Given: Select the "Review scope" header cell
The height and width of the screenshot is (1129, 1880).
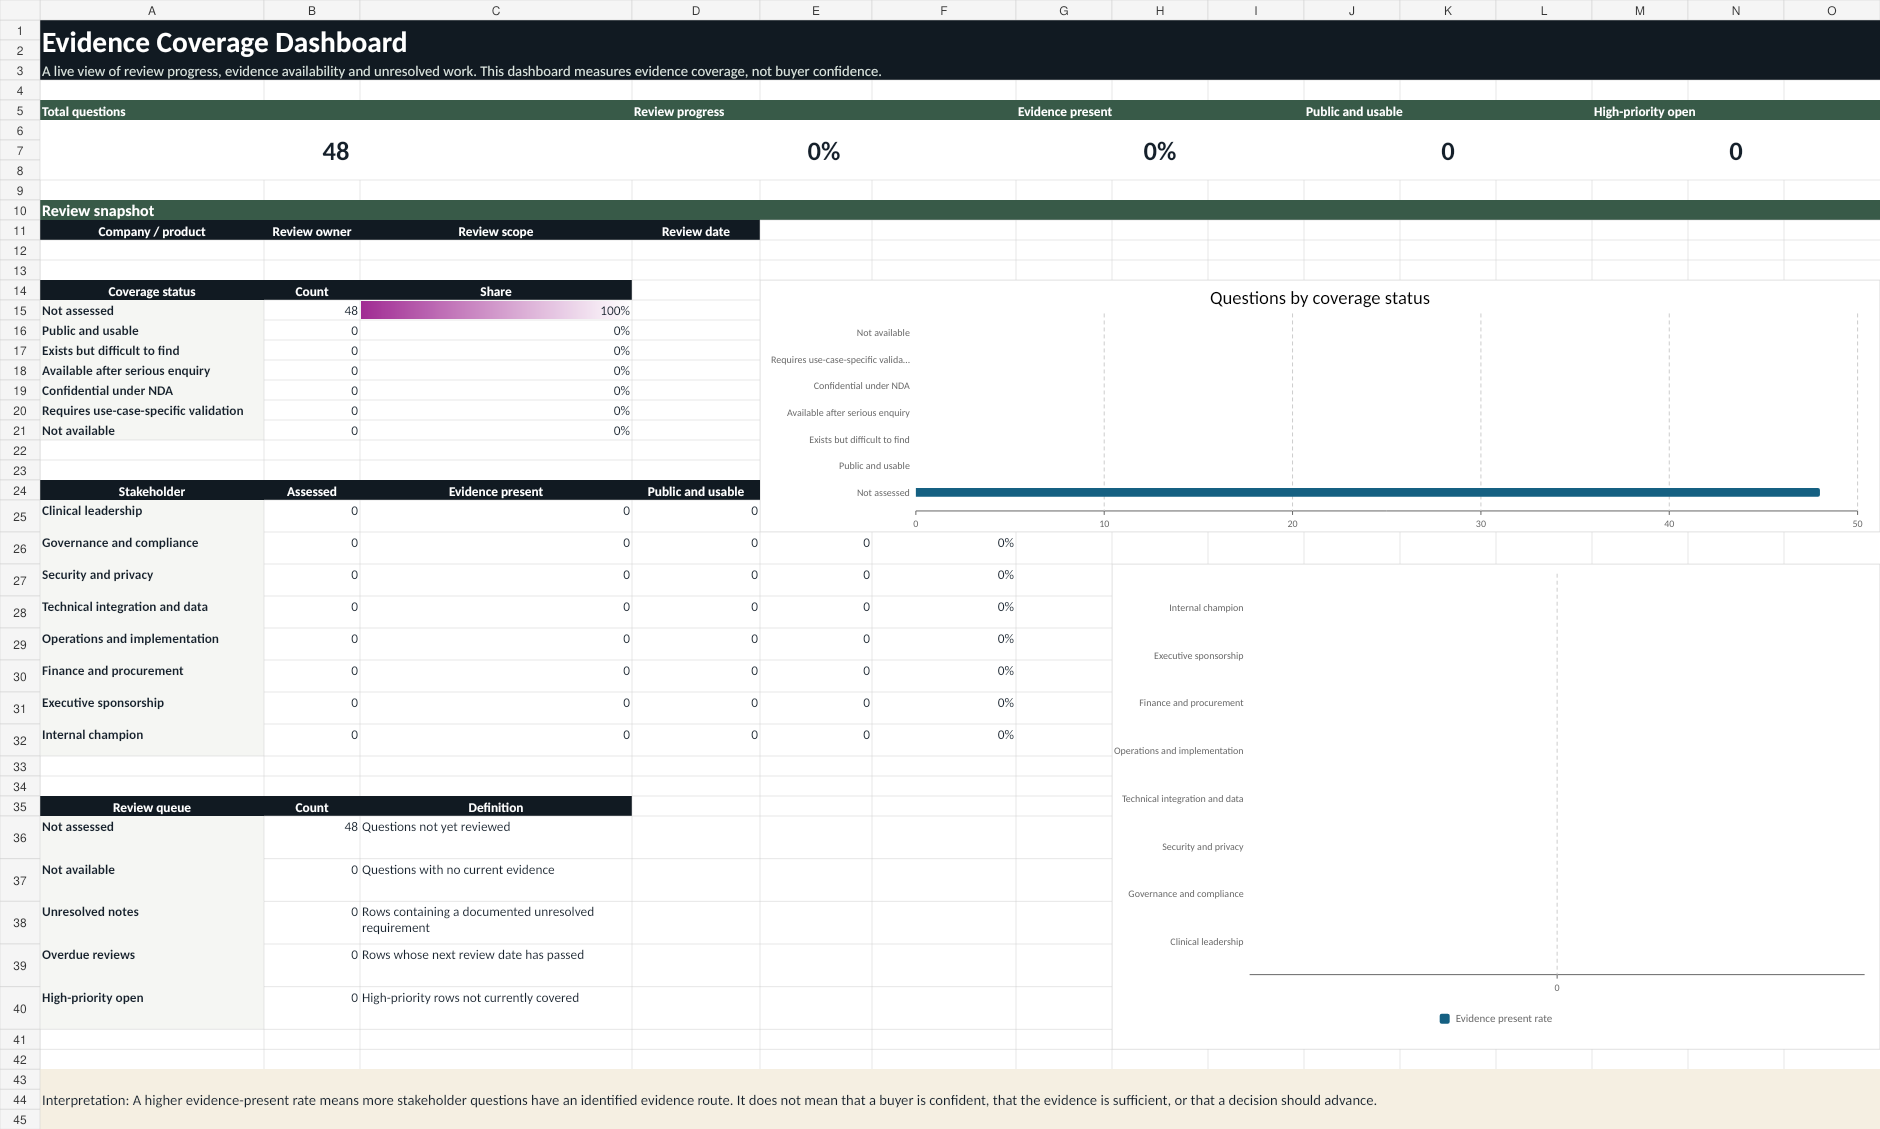Looking at the screenshot, I should point(496,231).
